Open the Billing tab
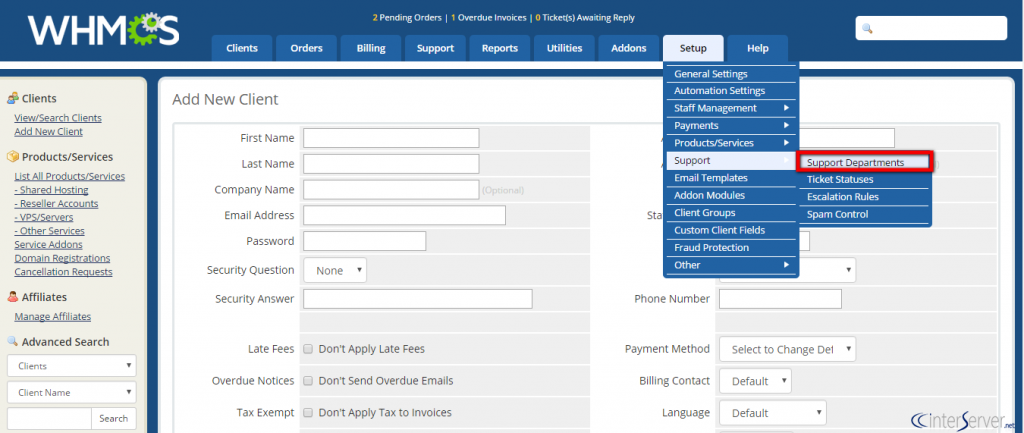This screenshot has width=1024, height=433. [371, 48]
